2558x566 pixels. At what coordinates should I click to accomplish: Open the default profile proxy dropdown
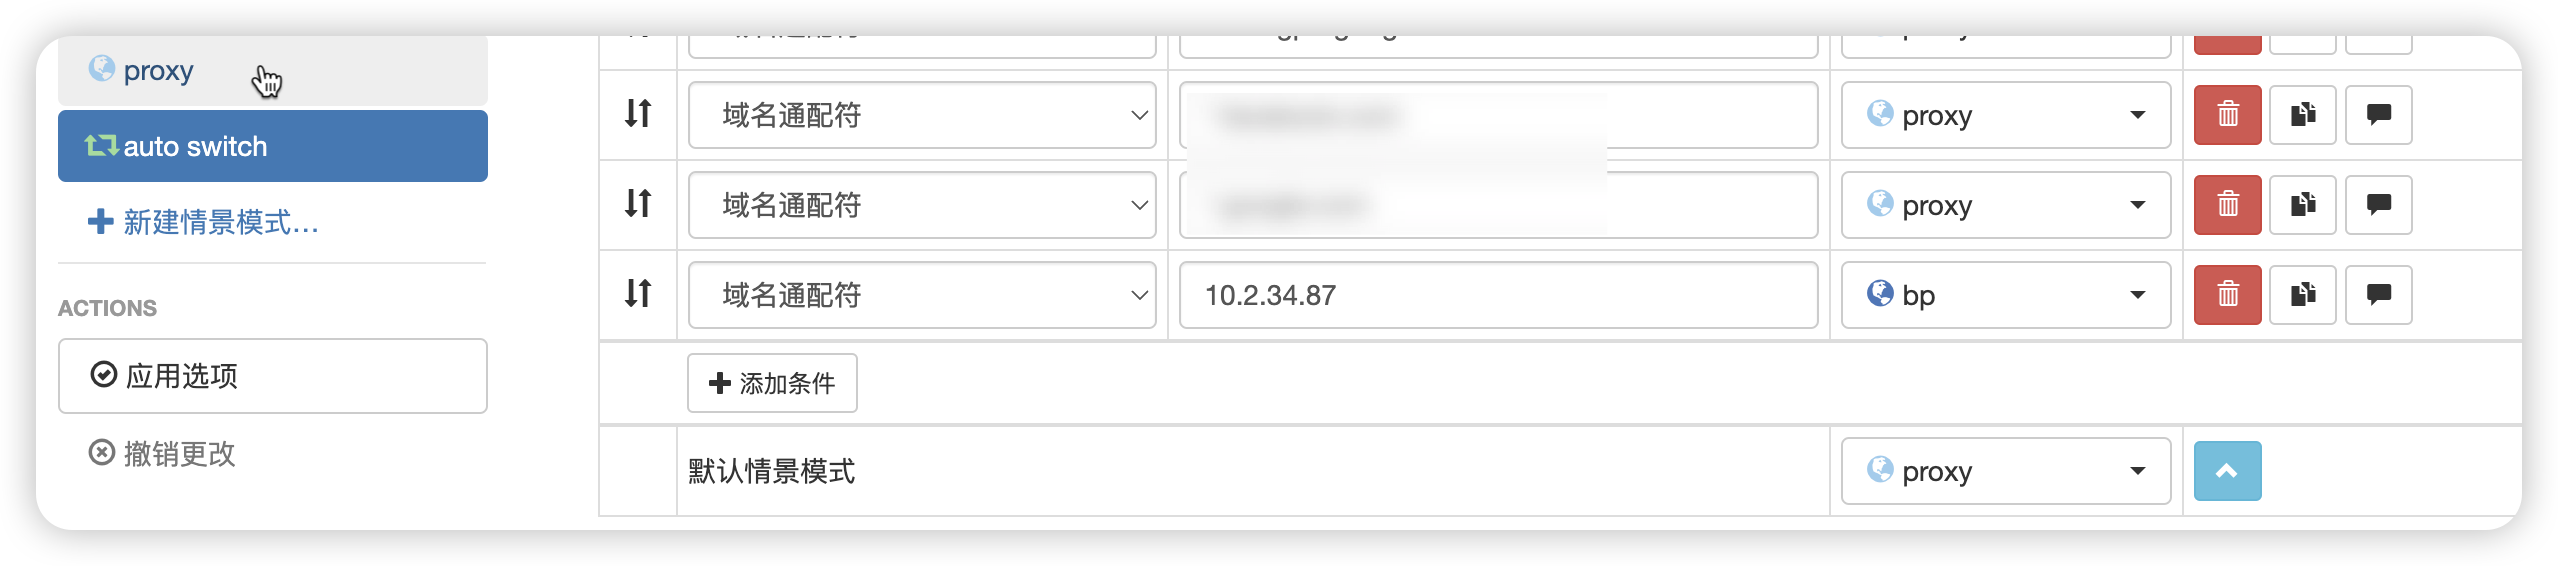(2006, 471)
